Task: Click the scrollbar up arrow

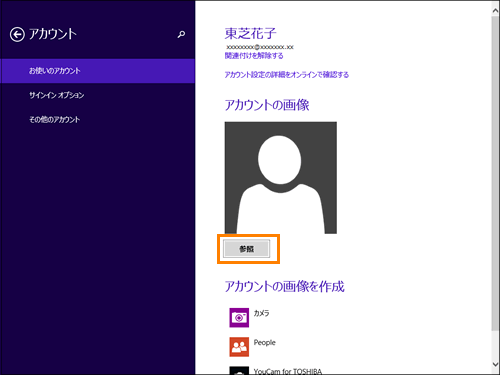Action: click(495, 11)
